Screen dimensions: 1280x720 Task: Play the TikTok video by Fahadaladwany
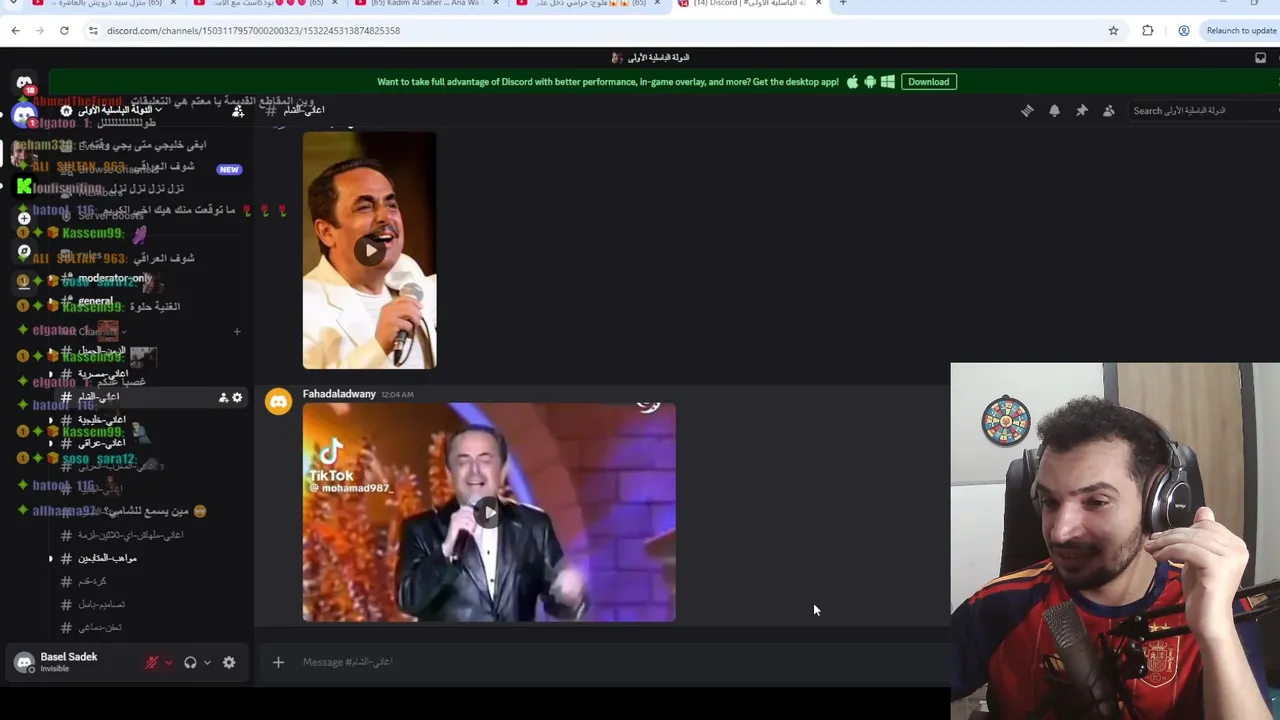[489, 513]
